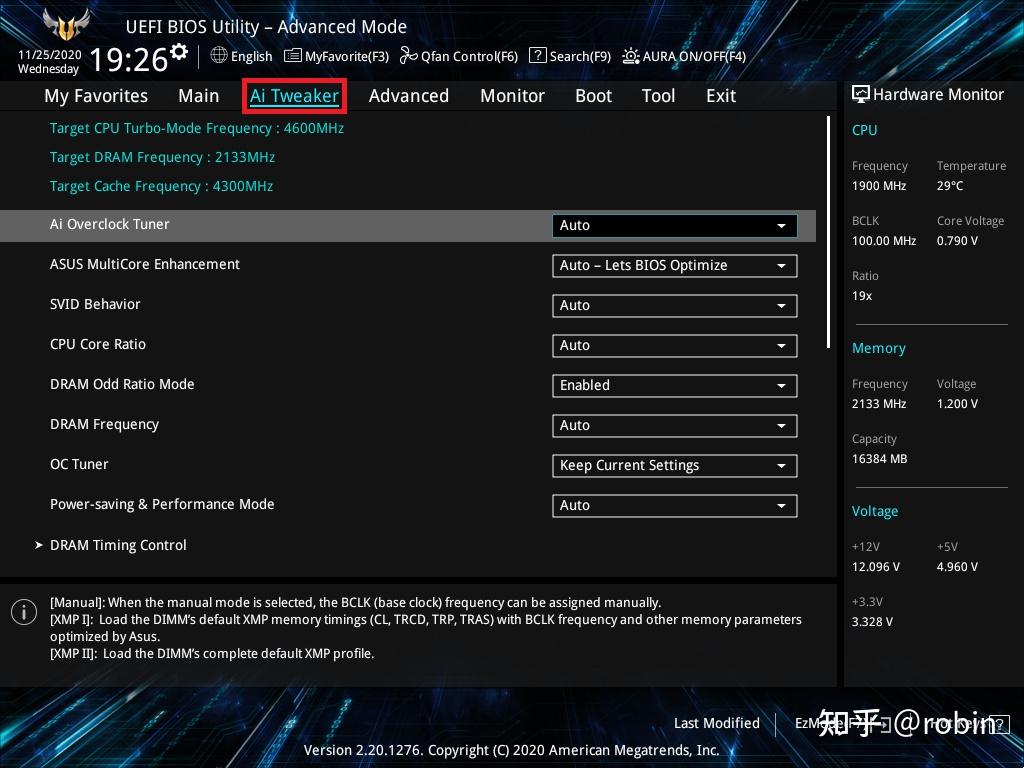Screen dimensions: 1024x768
Task: Click the settings list vertical scrollbar
Action: pyautogui.click(x=828, y=232)
